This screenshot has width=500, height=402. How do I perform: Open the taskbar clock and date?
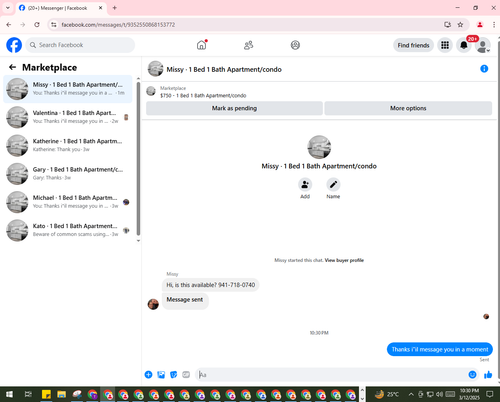pyautogui.click(x=469, y=394)
